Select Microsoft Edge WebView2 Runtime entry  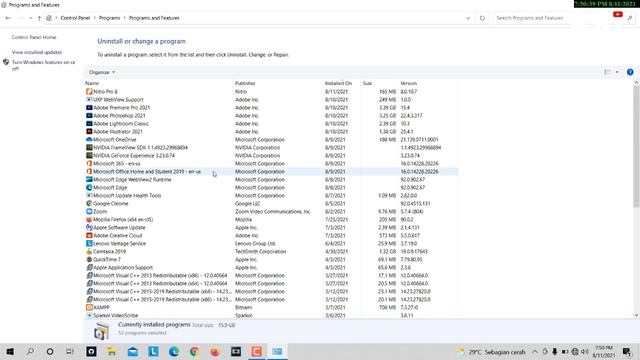132,180
